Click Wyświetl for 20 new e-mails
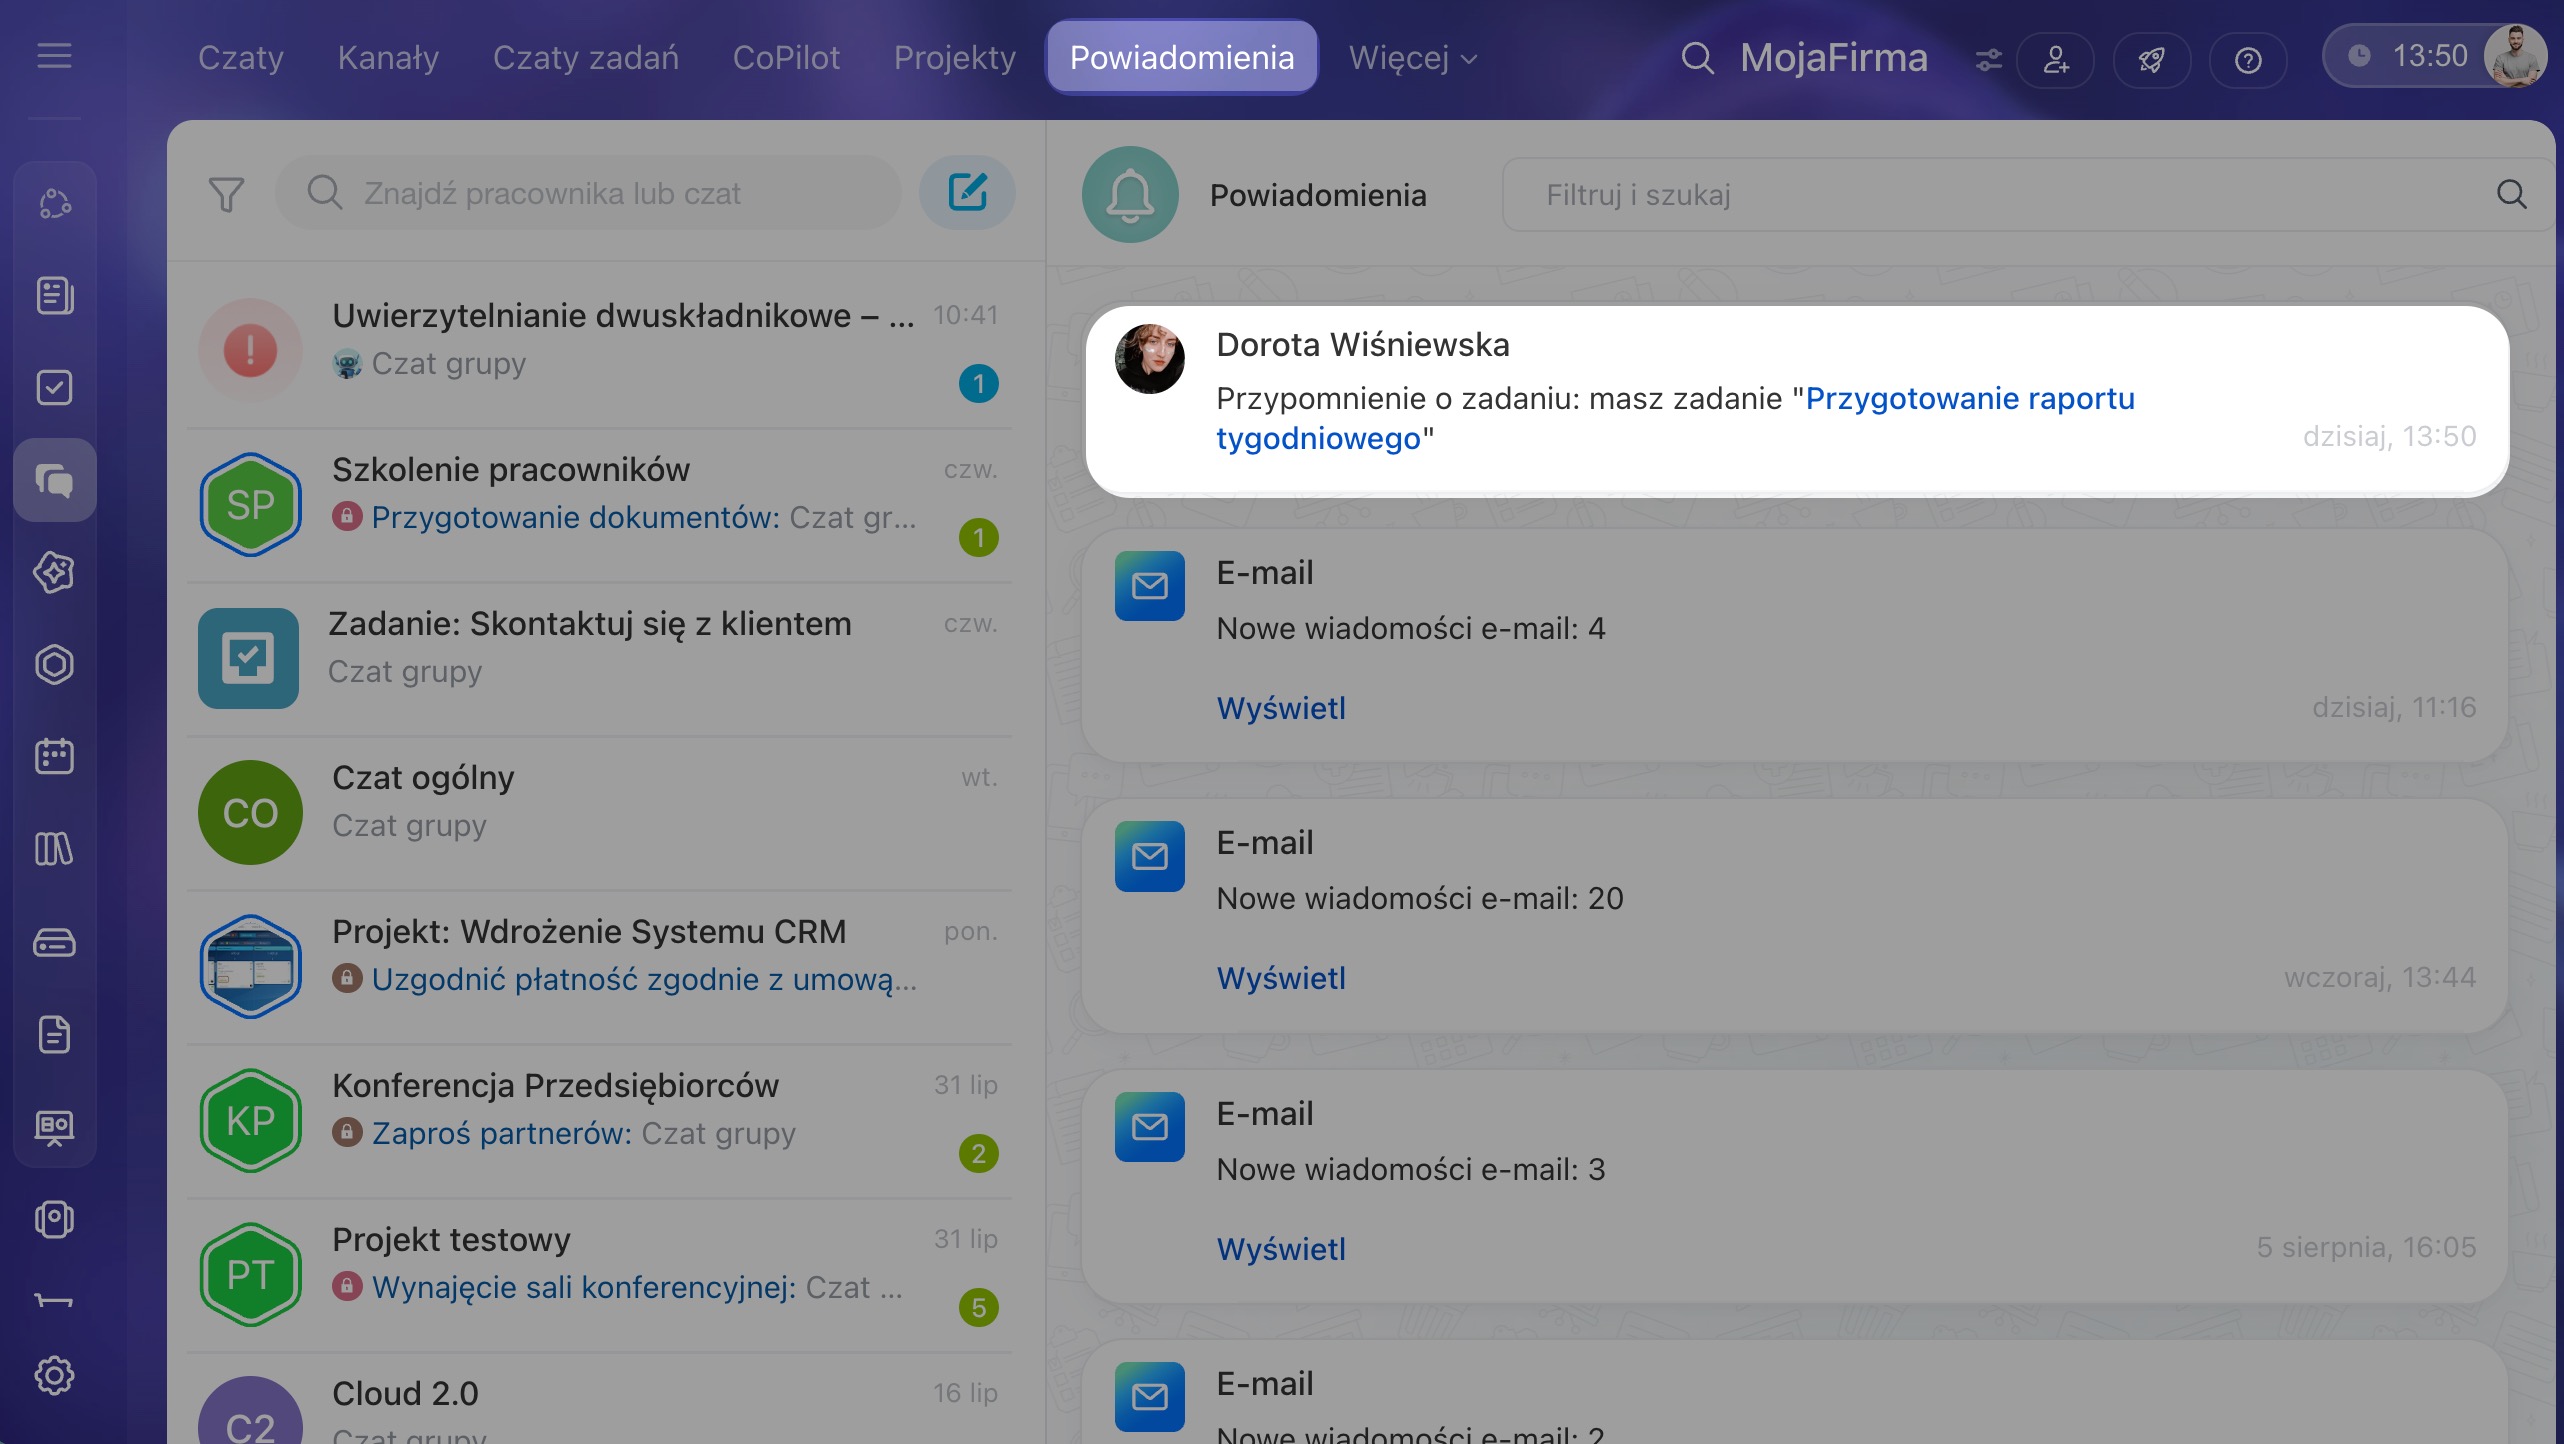This screenshot has width=2564, height=1444. point(1281,978)
